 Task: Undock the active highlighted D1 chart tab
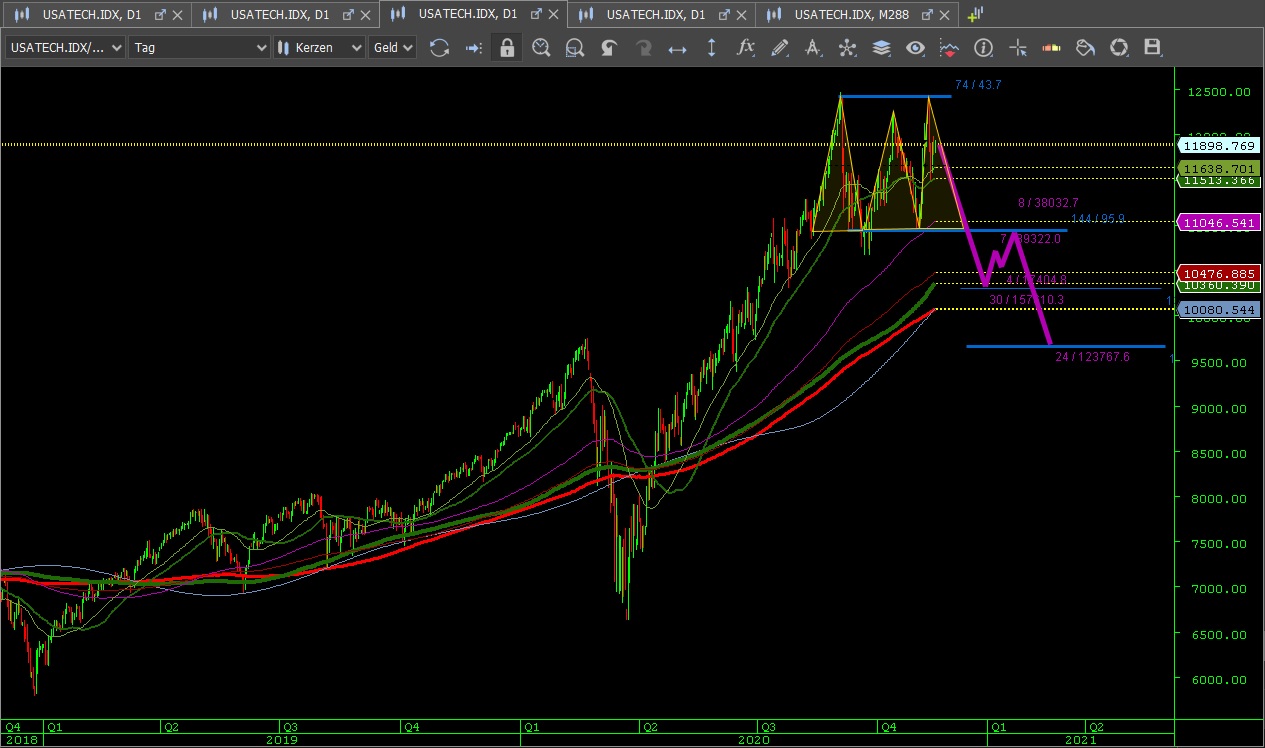click(x=536, y=14)
